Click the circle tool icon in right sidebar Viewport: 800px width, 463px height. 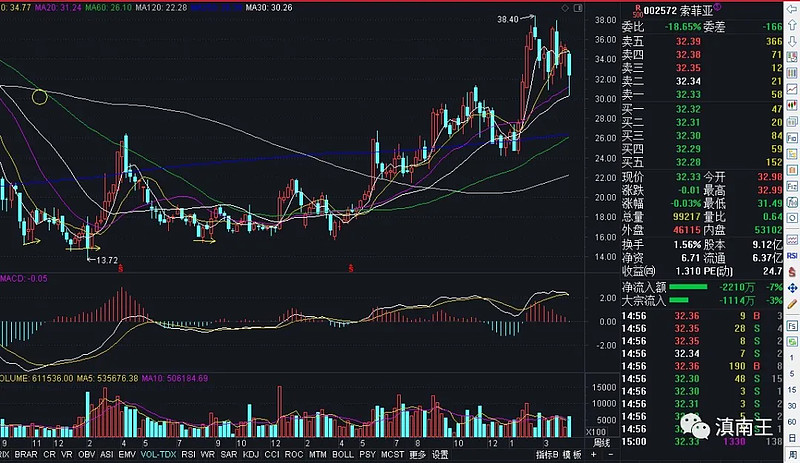(x=792, y=218)
